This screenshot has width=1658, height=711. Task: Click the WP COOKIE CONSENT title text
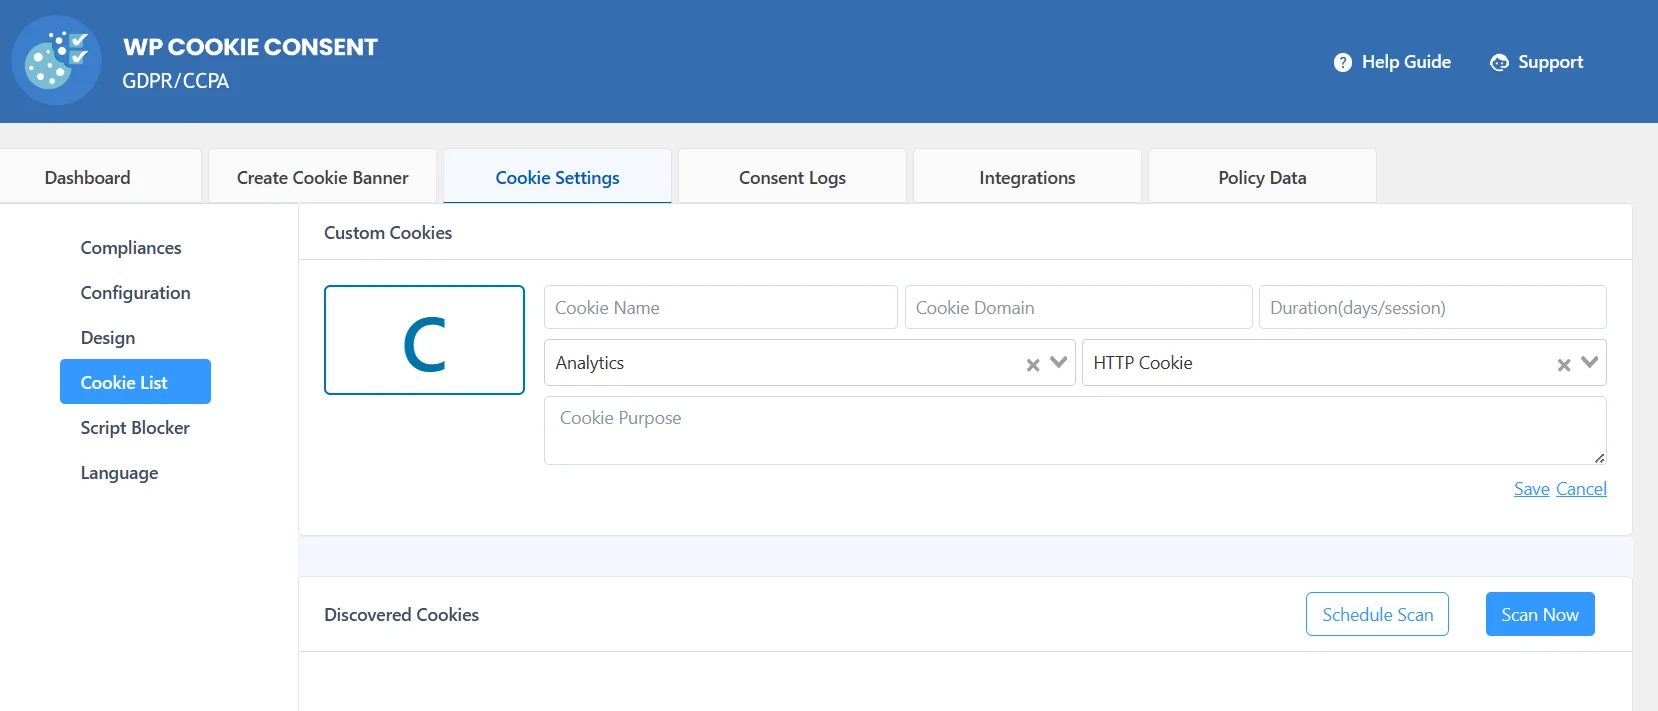tap(250, 47)
